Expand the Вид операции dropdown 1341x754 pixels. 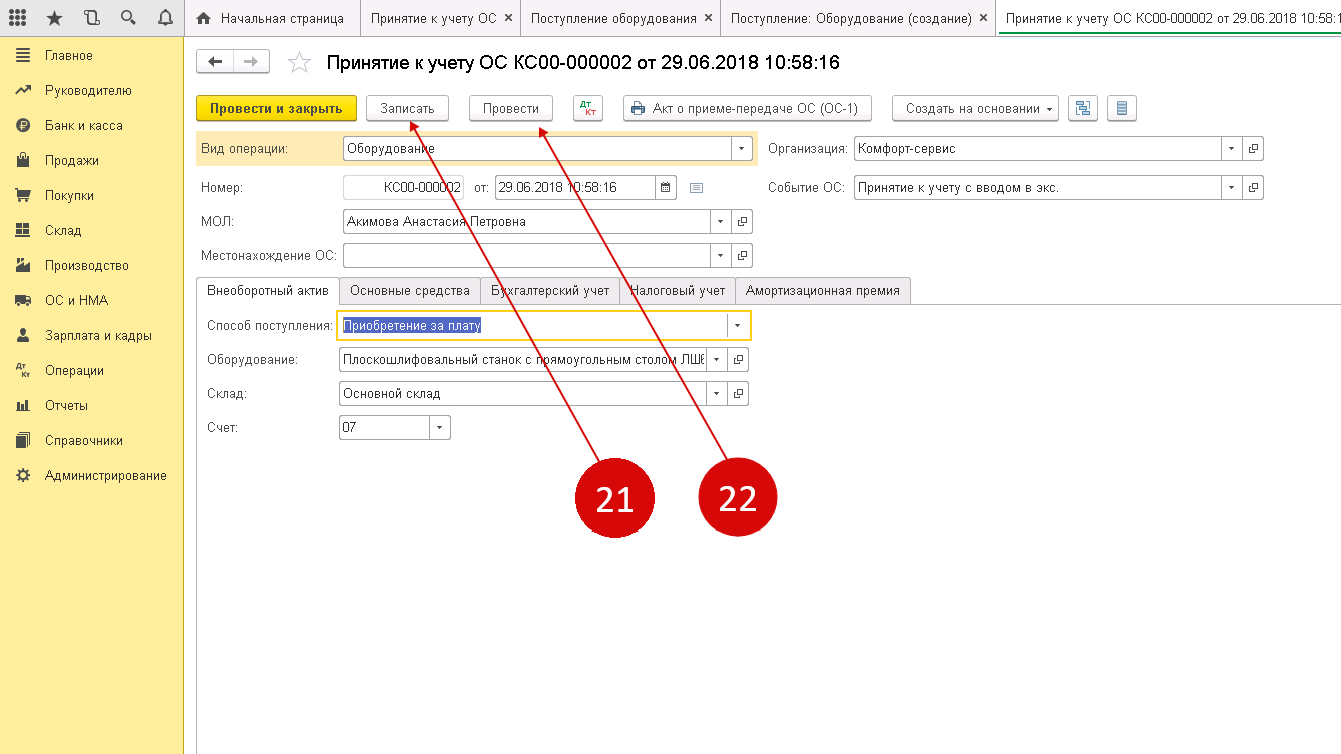(741, 149)
